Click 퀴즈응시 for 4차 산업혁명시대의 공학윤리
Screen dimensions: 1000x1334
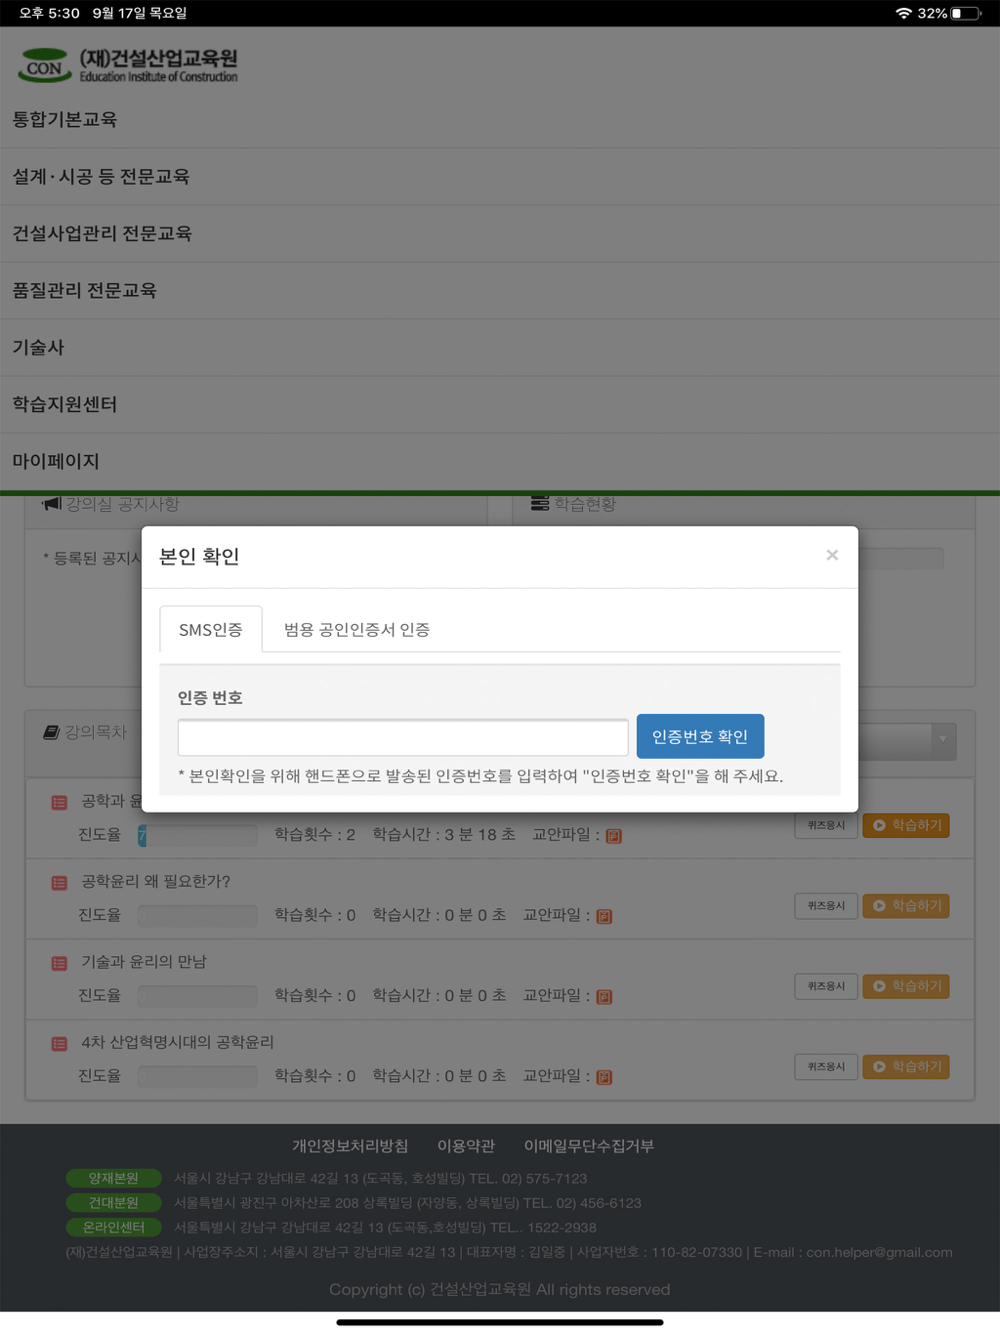(826, 1067)
